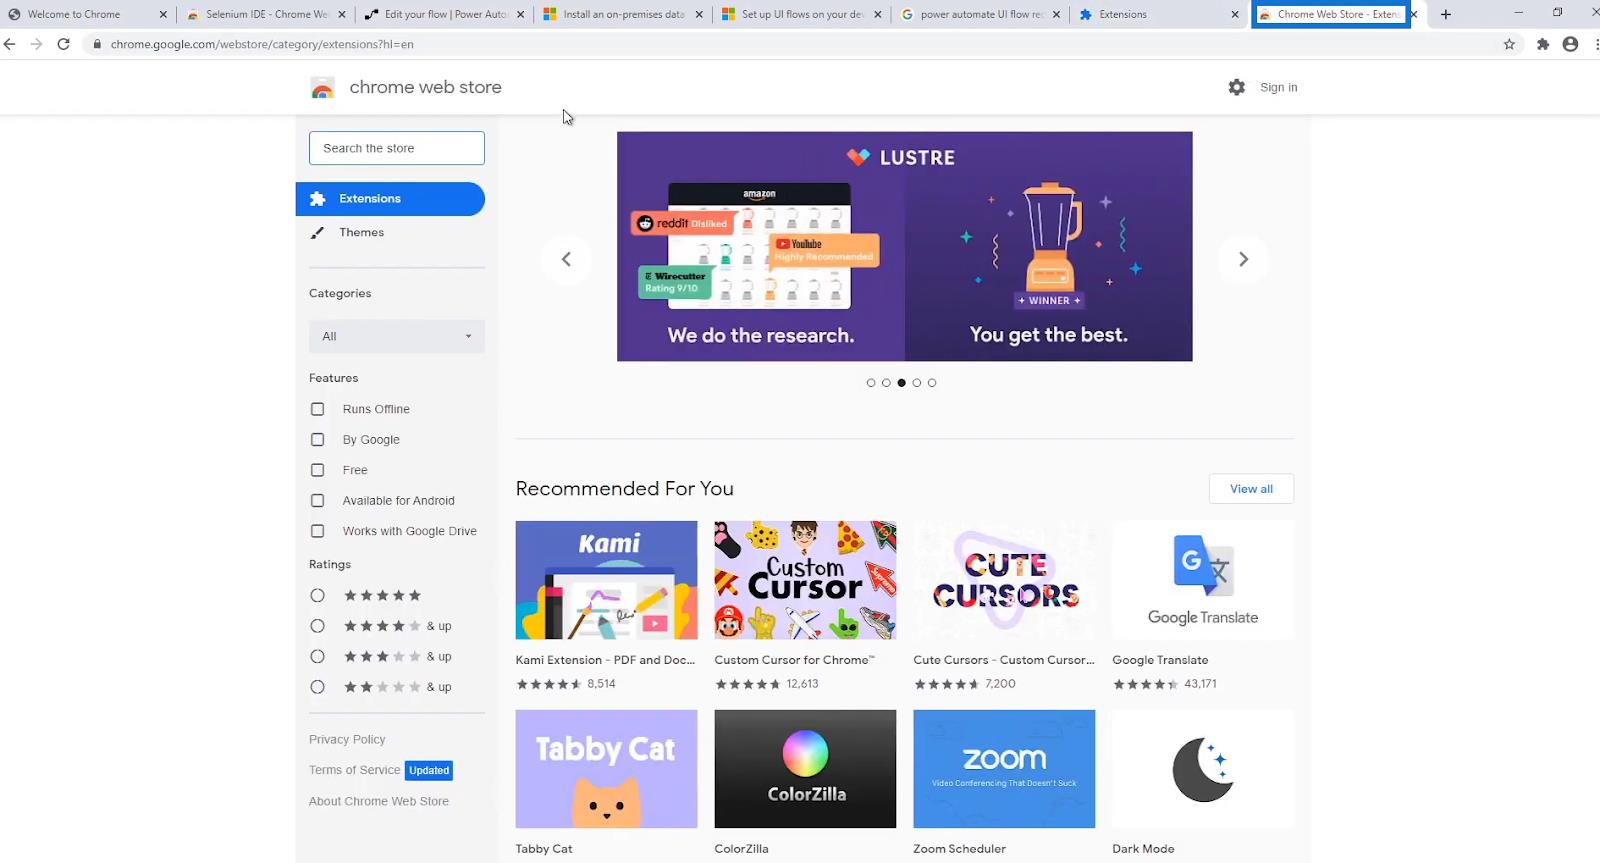Close the Extensions tab
Viewport: 1600px width, 863px height.
click(1235, 14)
